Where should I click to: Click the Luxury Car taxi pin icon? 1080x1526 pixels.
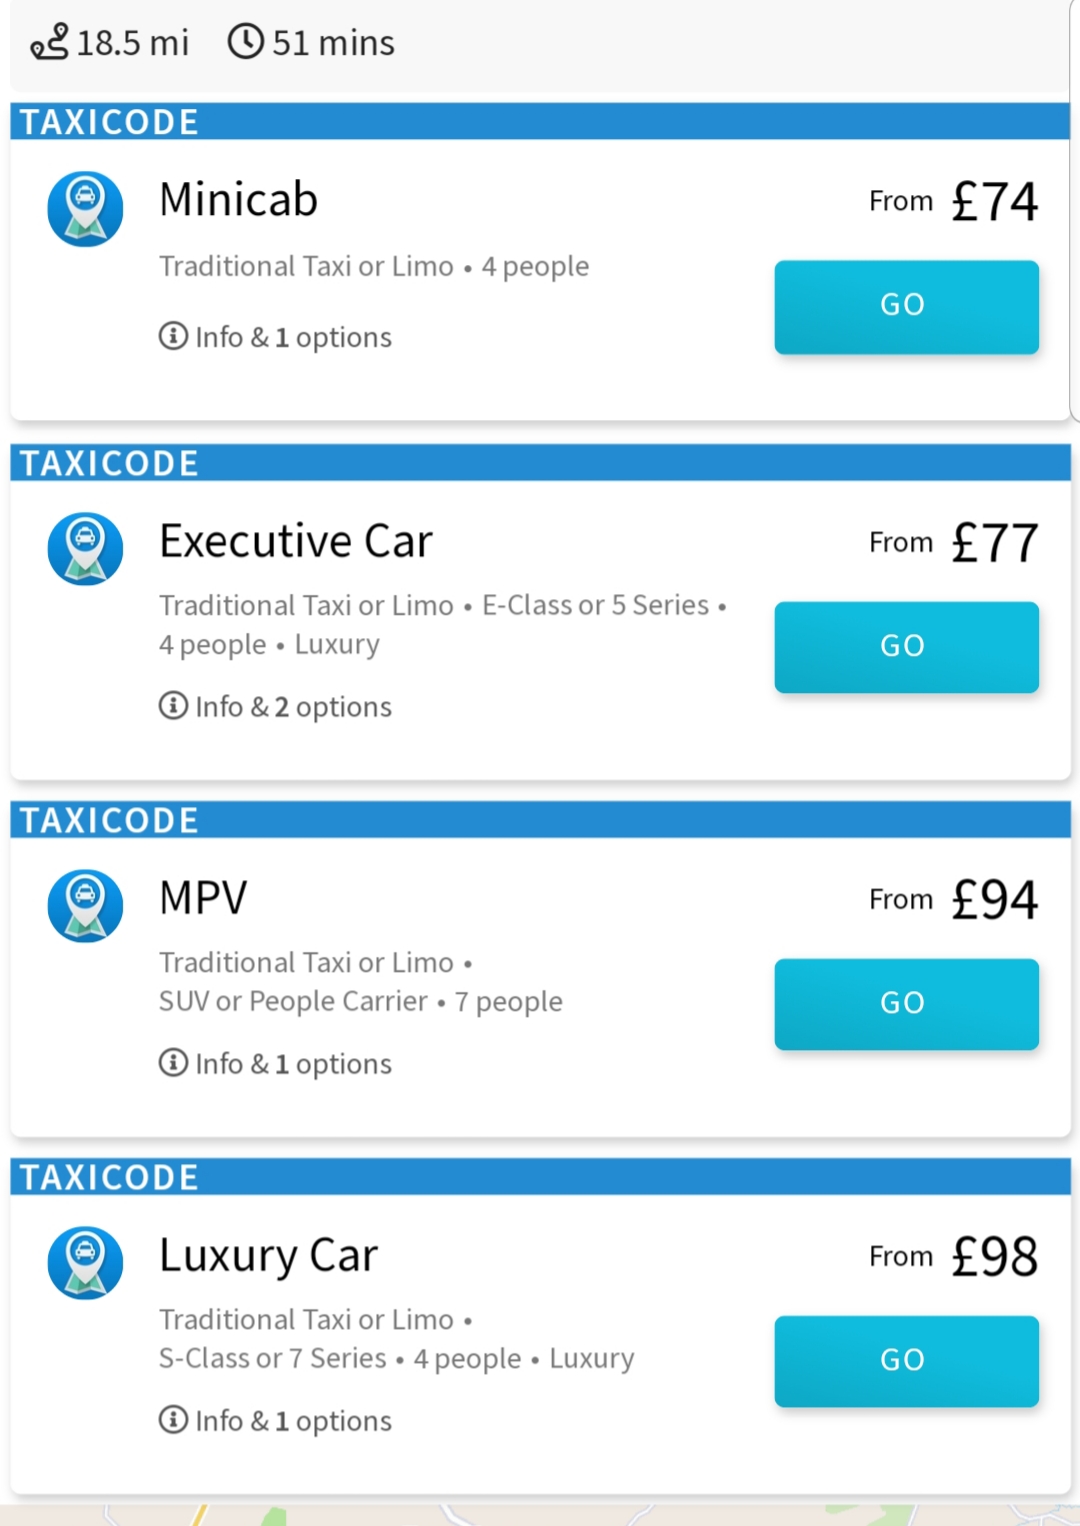(86, 1263)
